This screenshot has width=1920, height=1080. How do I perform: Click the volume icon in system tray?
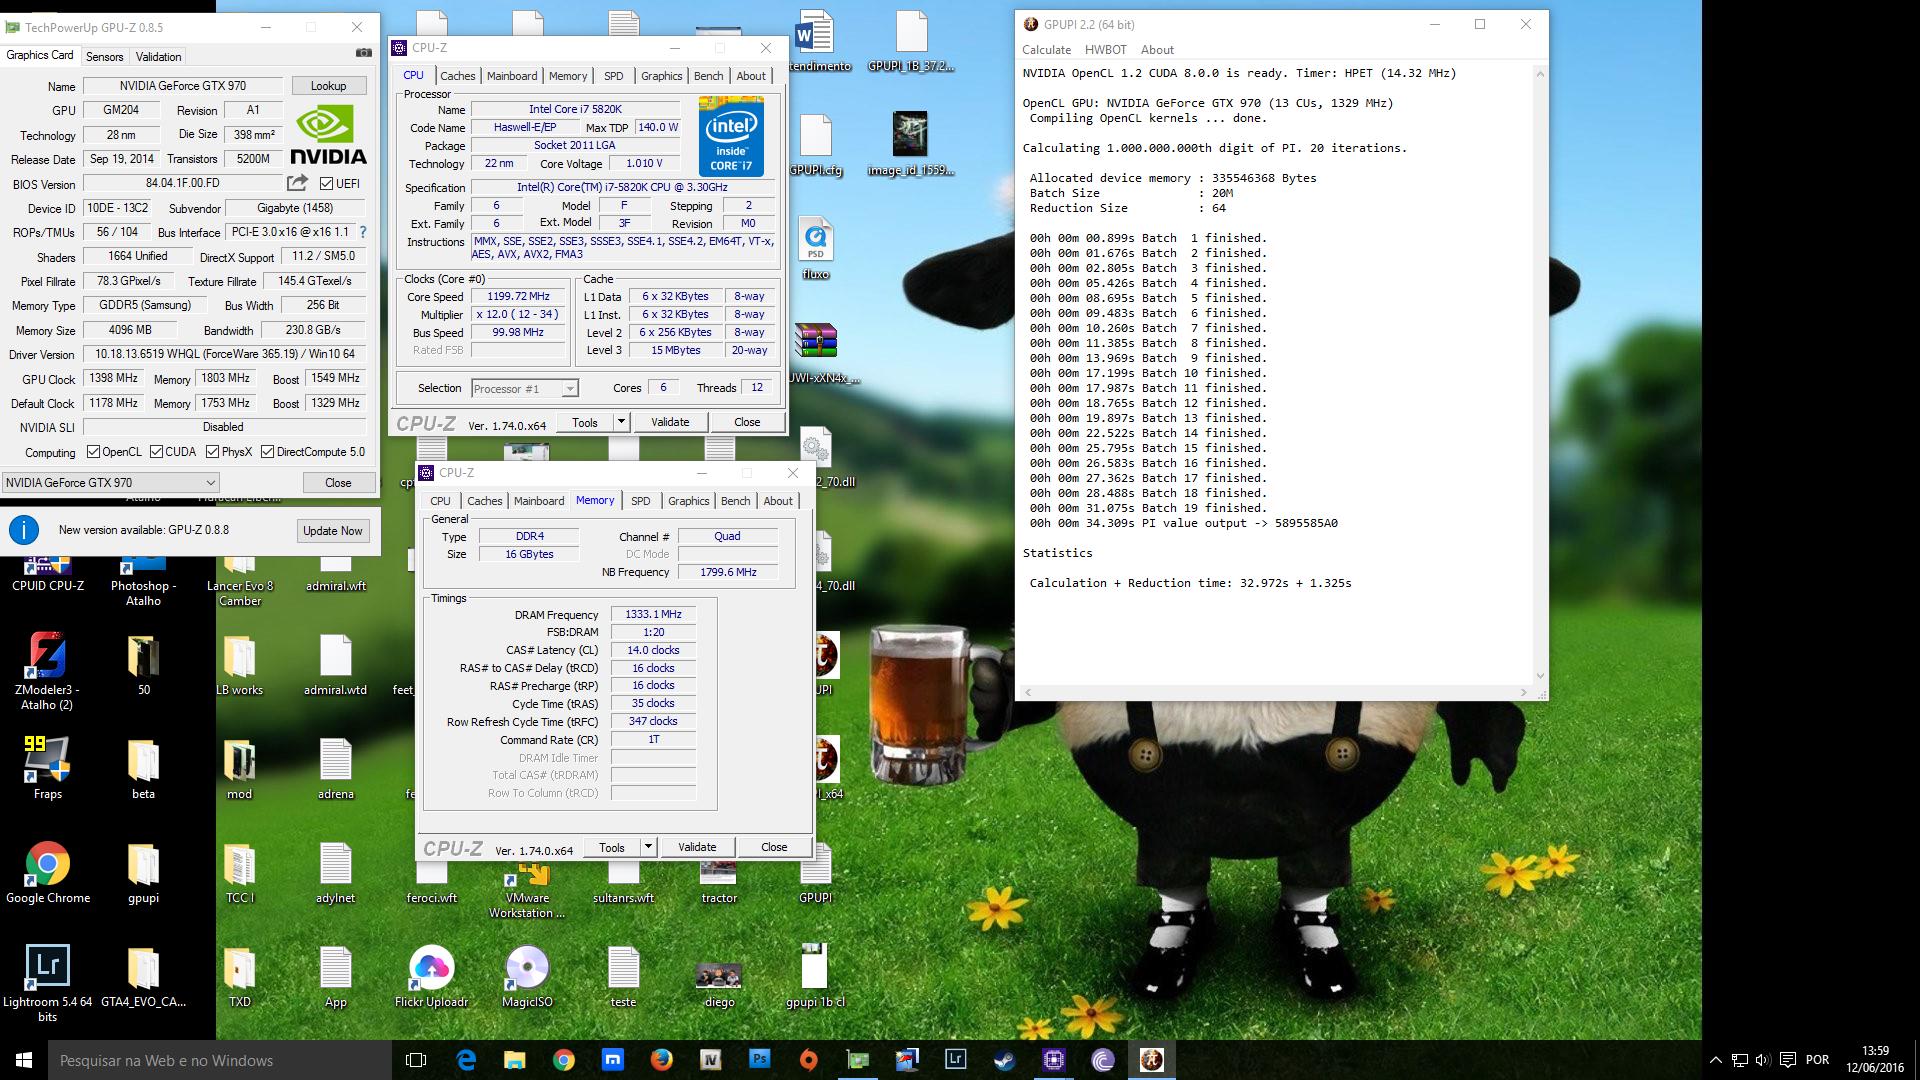click(x=1763, y=1060)
